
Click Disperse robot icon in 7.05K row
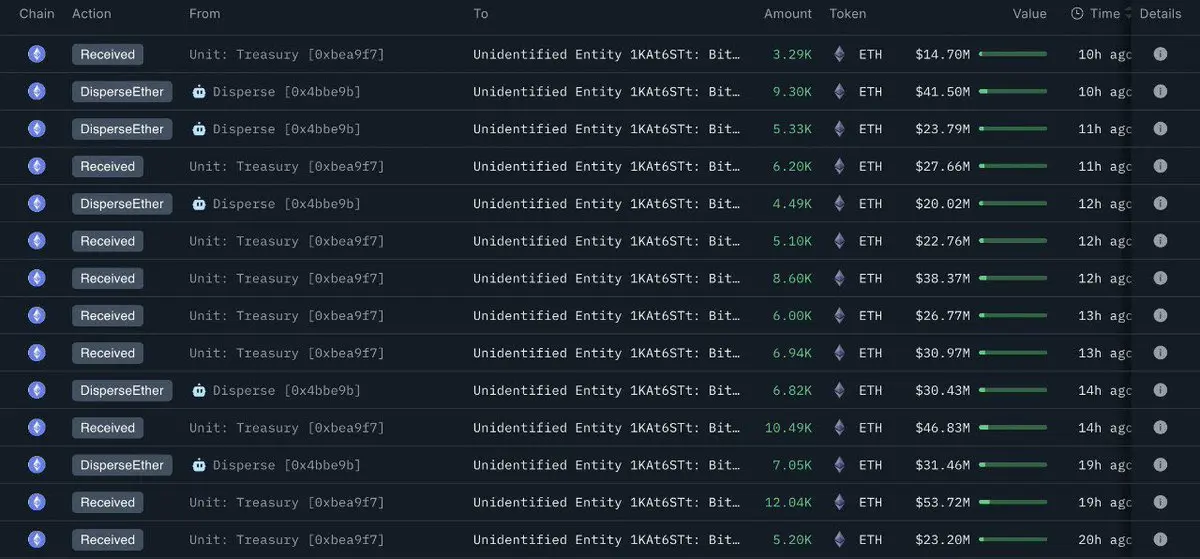pyautogui.click(x=199, y=465)
